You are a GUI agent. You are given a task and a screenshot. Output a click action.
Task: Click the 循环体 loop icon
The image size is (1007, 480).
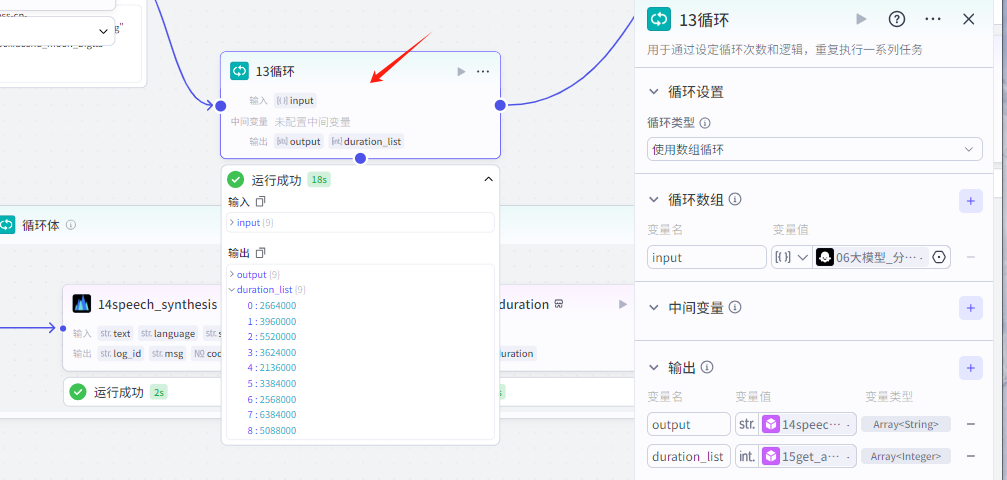click(6, 225)
